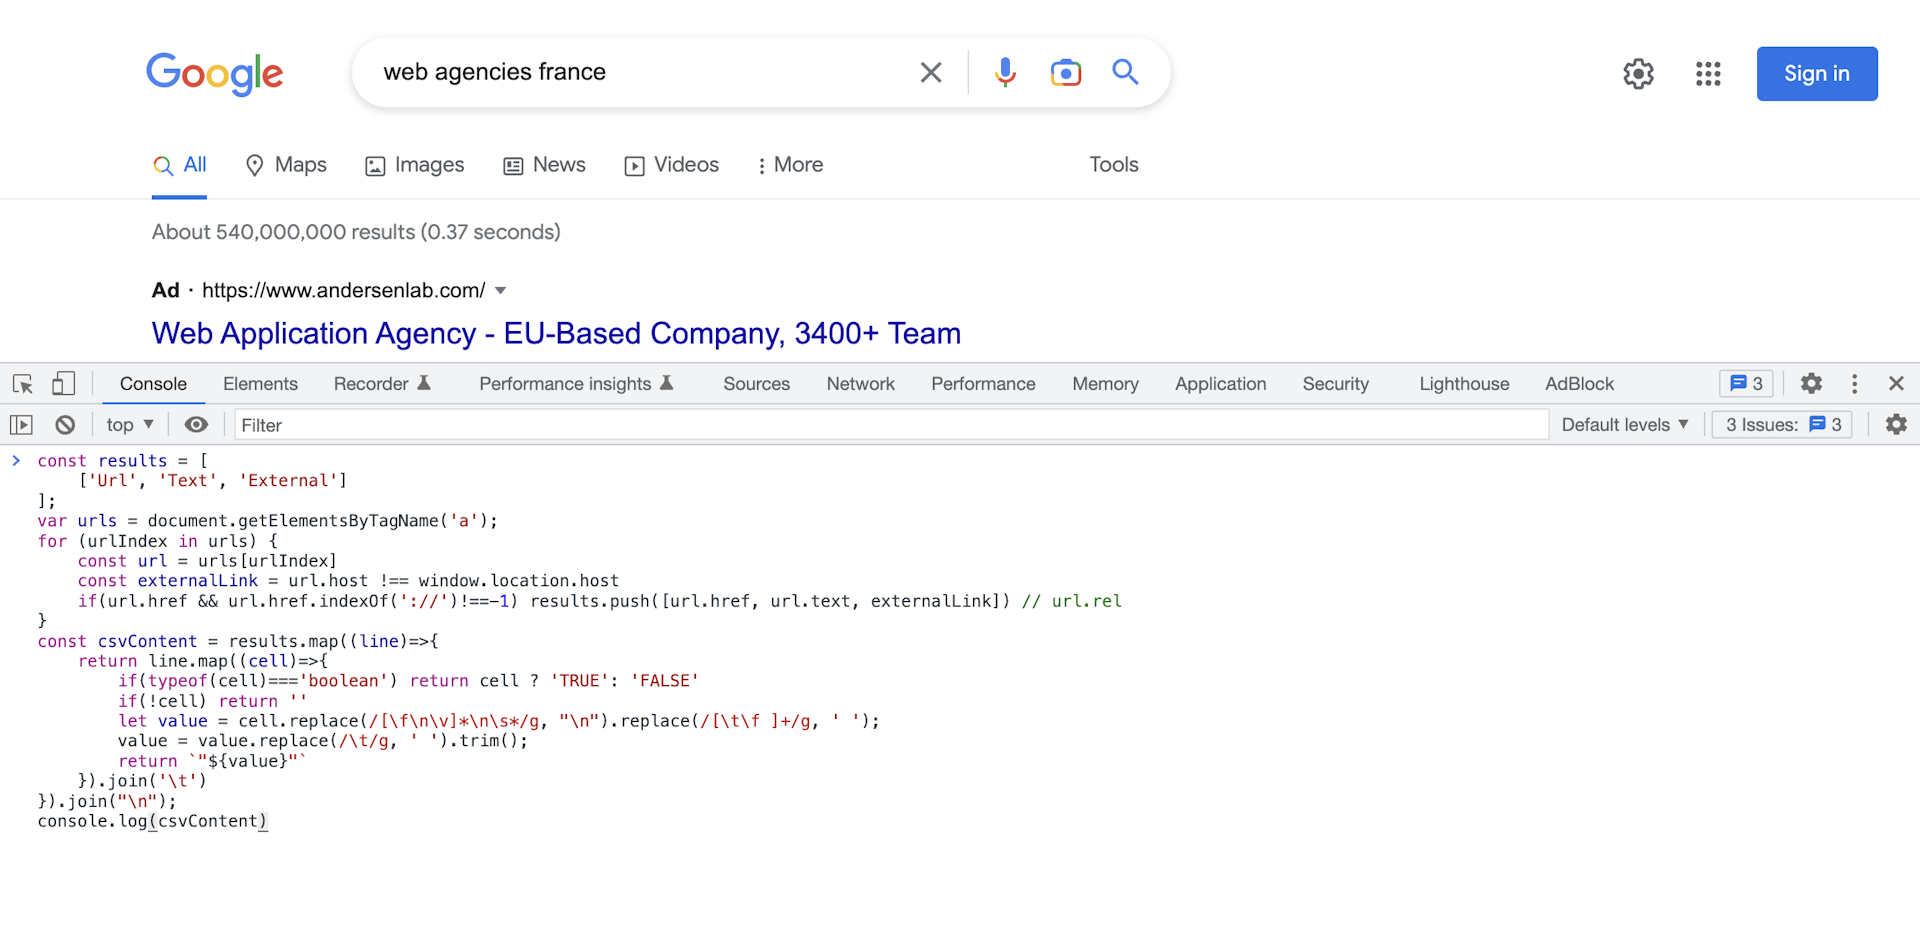
Task: Open the Lighthouse panel
Action: click(1463, 383)
